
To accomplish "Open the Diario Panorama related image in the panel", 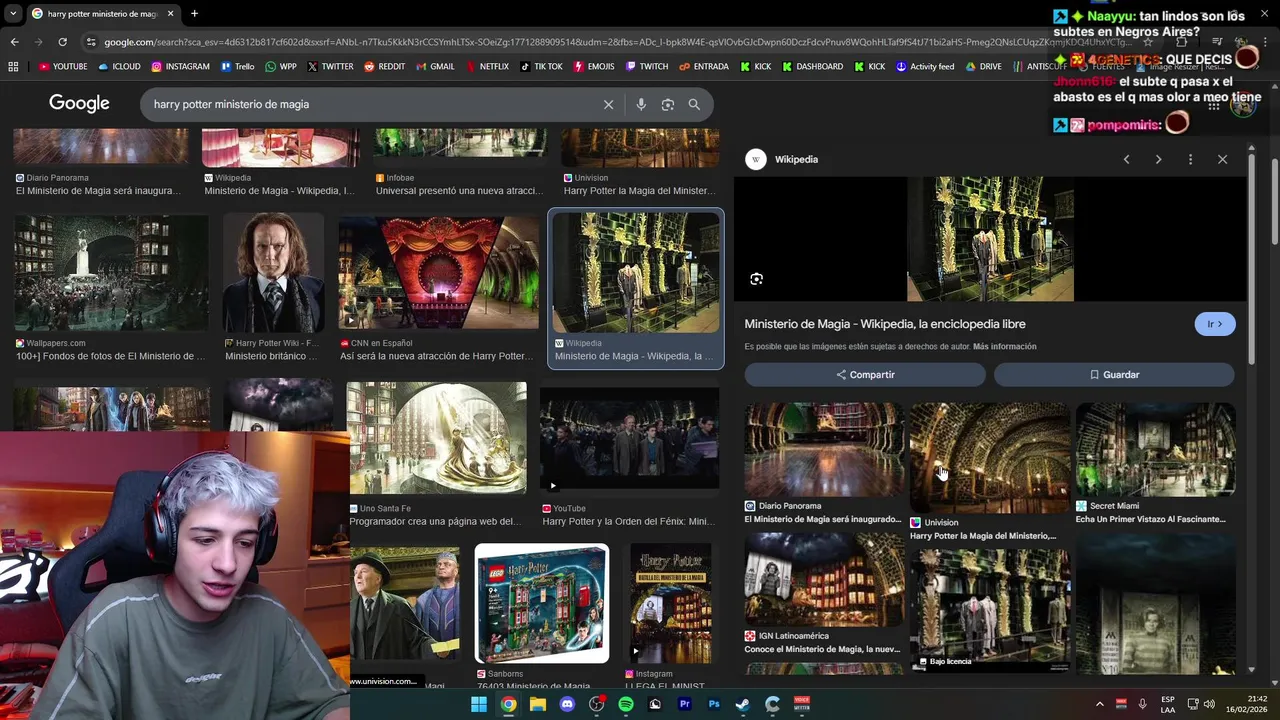I will [824, 450].
